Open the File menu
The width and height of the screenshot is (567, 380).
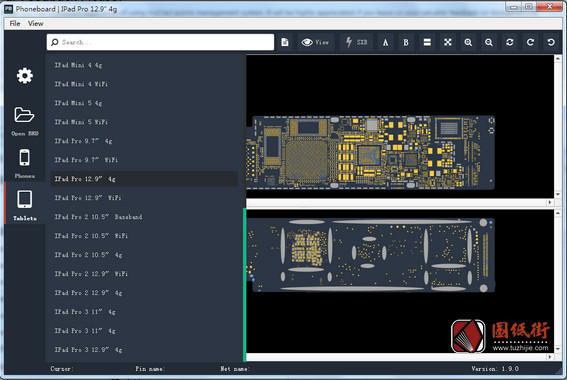[15, 24]
